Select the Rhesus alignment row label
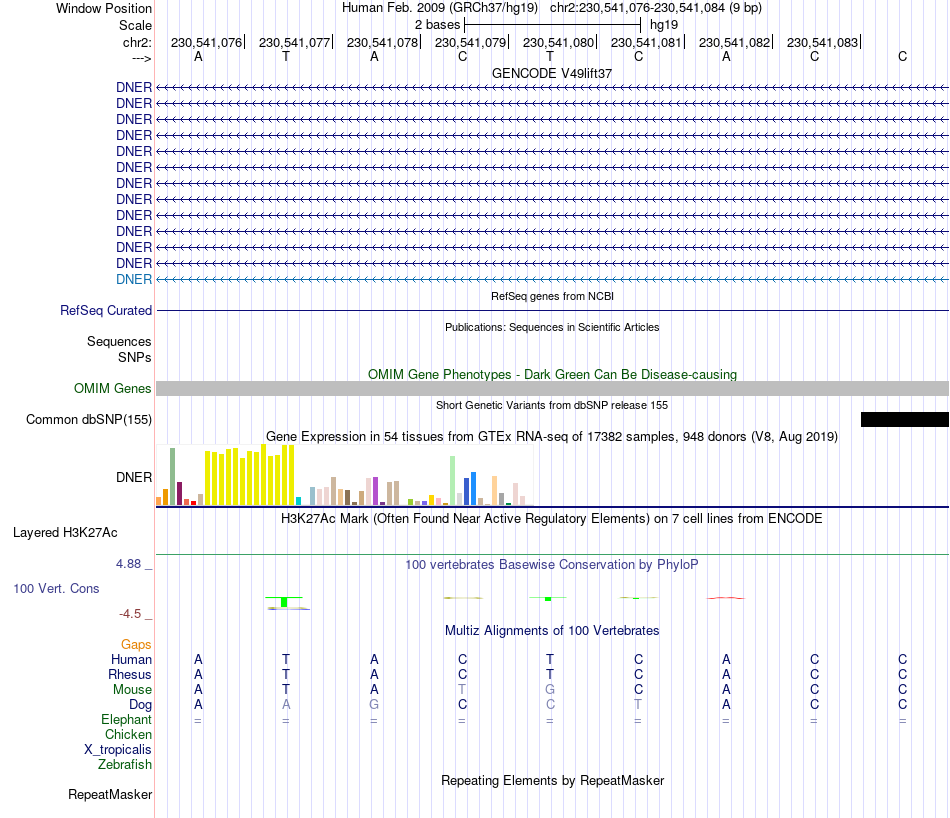The height and width of the screenshot is (818, 950). (x=130, y=674)
